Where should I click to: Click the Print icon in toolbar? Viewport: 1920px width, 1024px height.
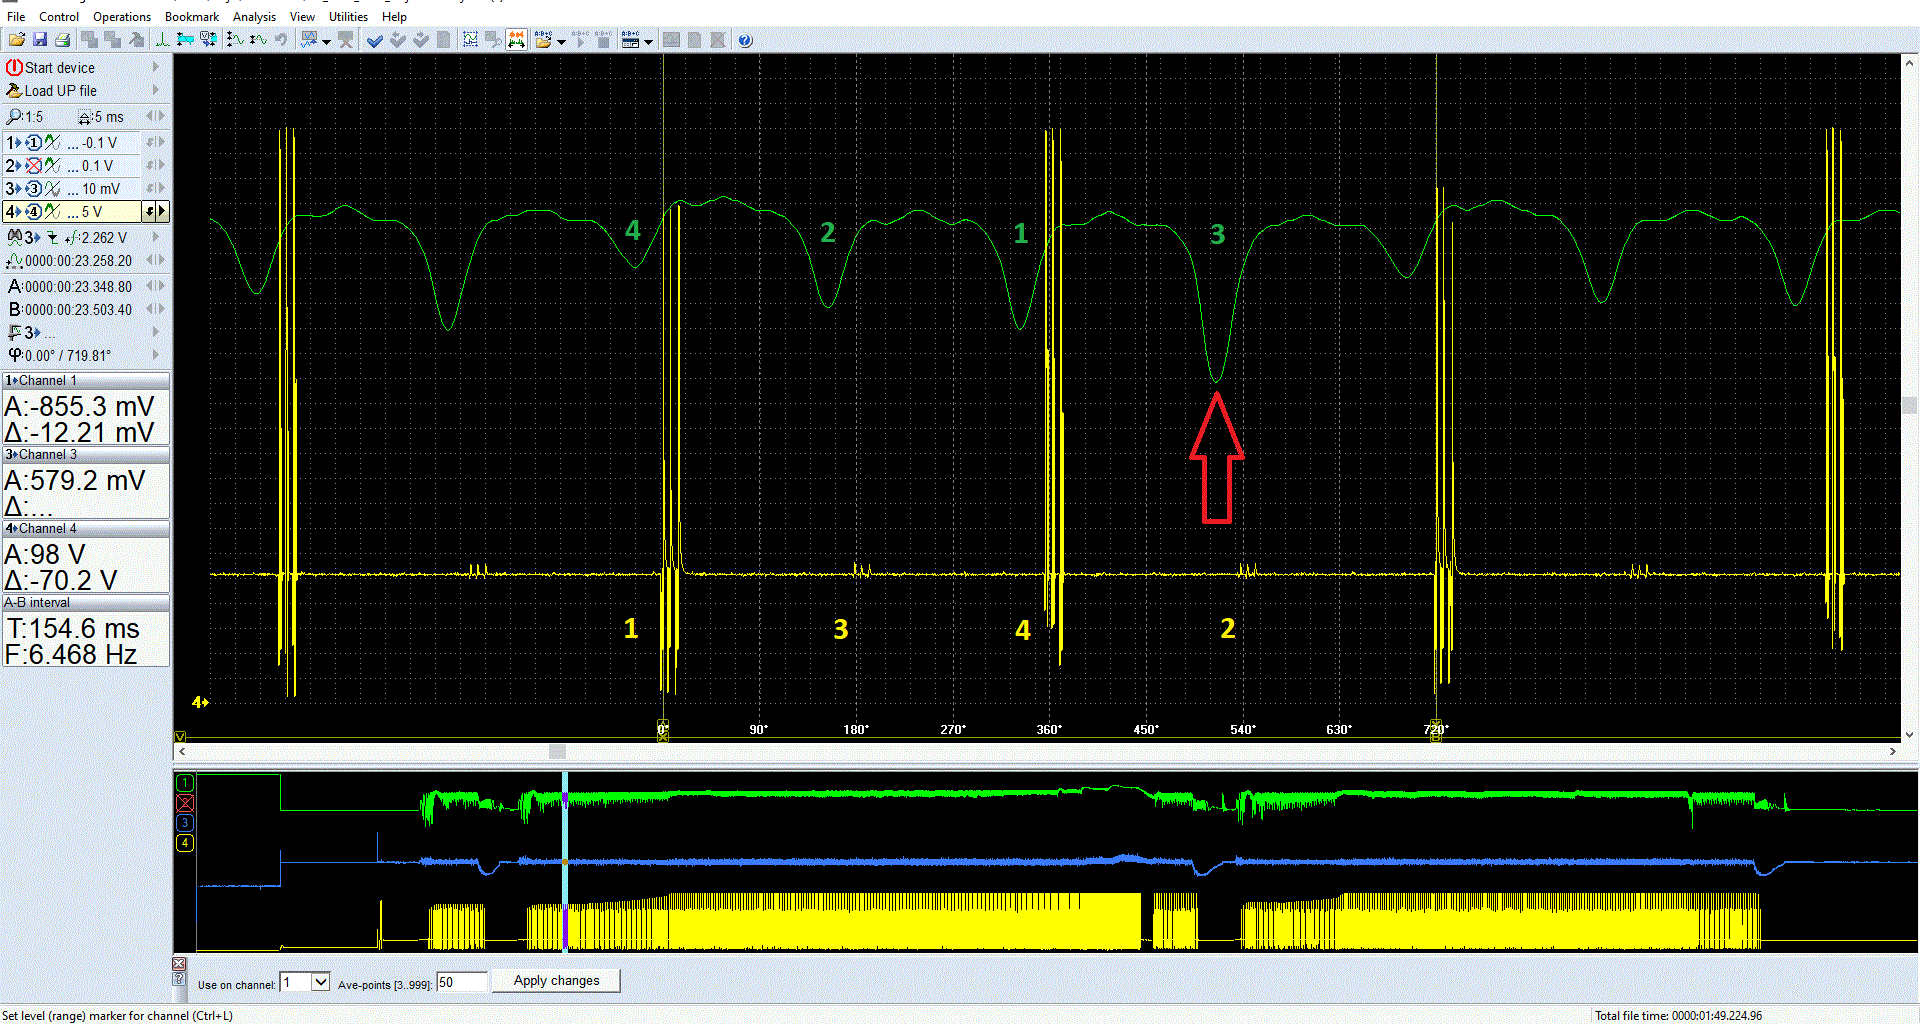pos(62,40)
